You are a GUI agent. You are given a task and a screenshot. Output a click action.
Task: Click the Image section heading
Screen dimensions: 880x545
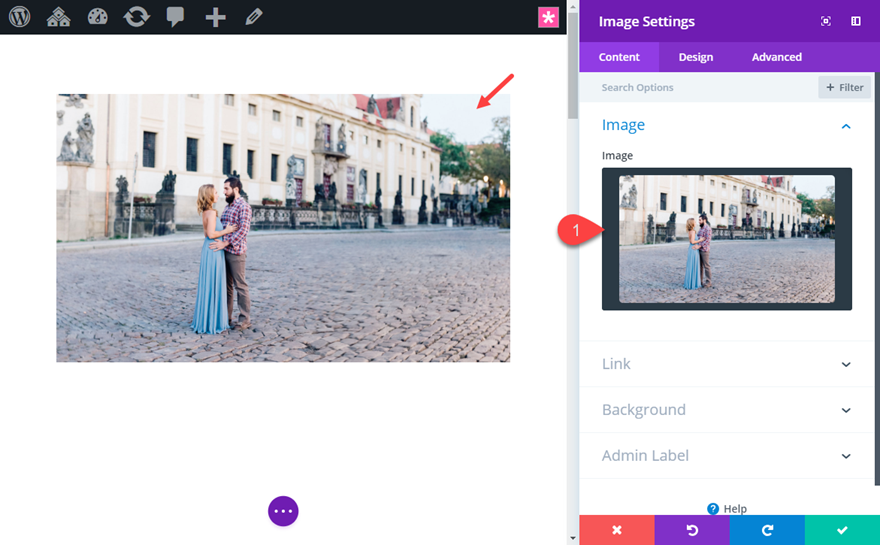pyautogui.click(x=623, y=125)
